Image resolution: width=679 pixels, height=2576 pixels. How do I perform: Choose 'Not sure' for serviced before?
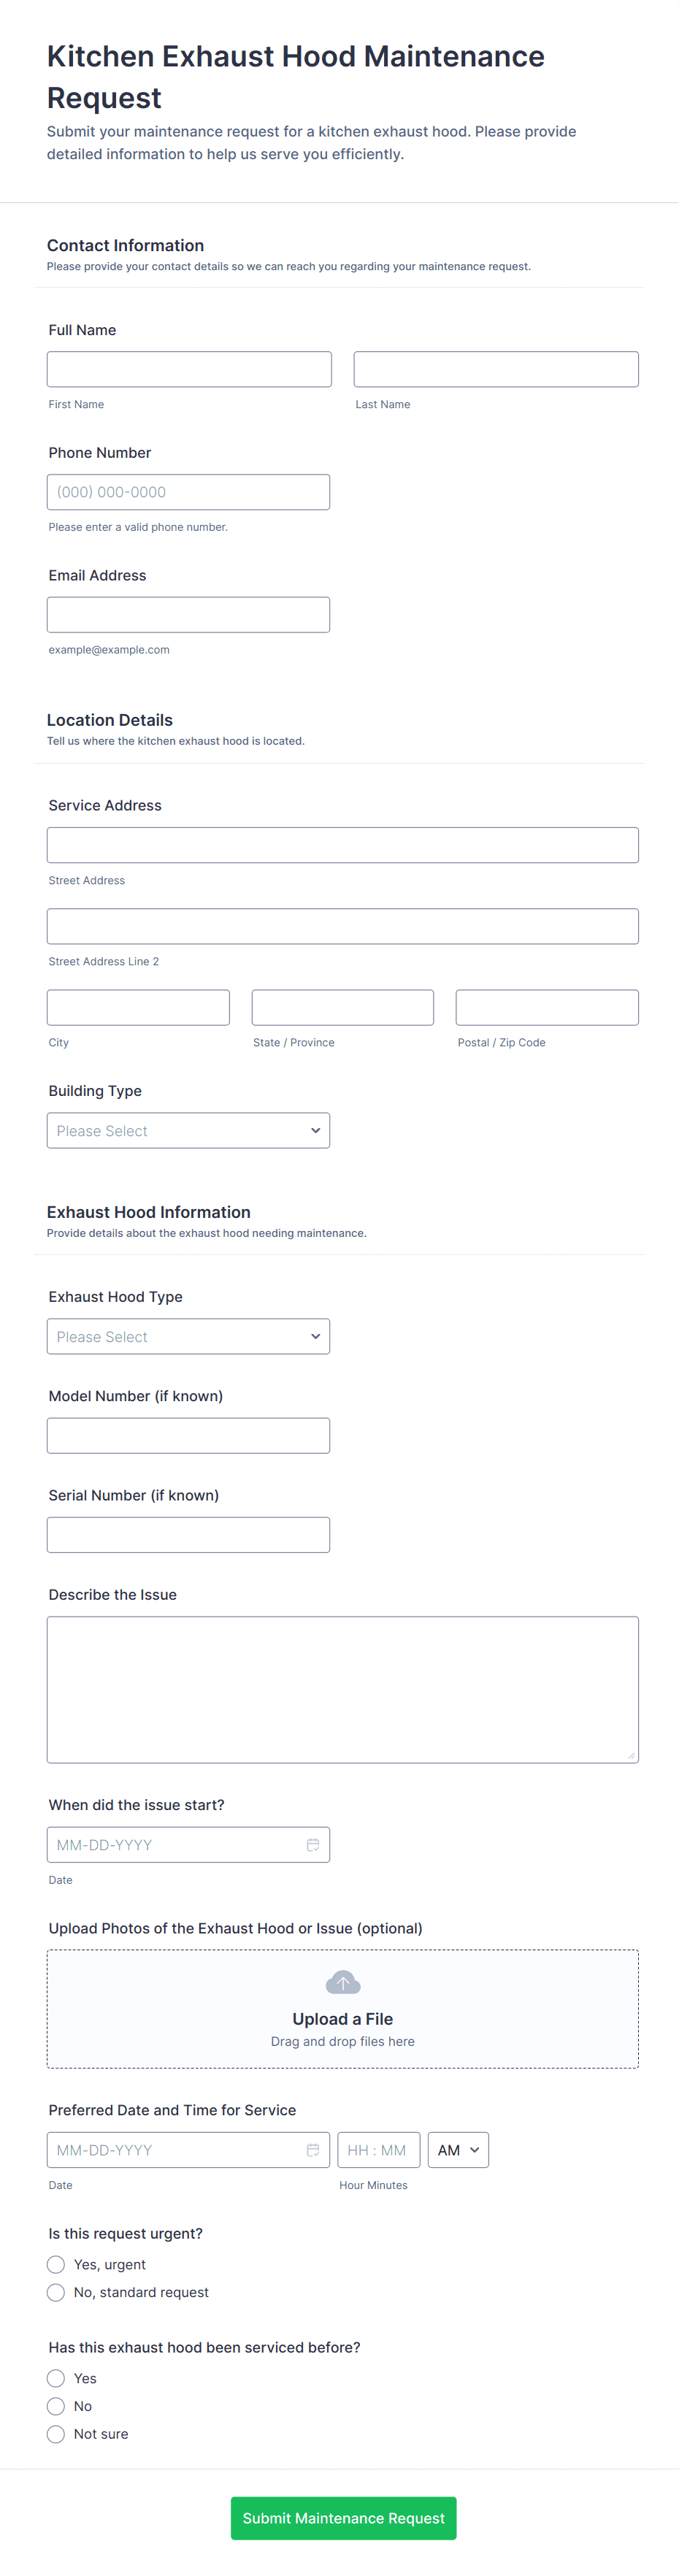[56, 2434]
